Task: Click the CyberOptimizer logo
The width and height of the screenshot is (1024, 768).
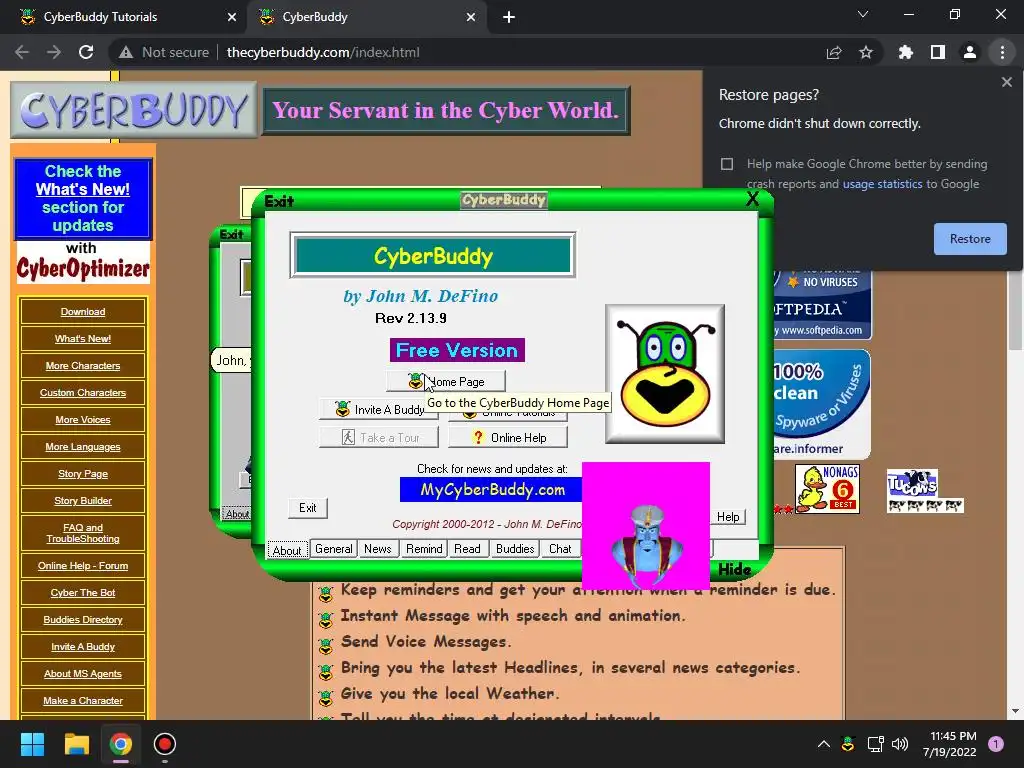Action: click(x=83, y=268)
